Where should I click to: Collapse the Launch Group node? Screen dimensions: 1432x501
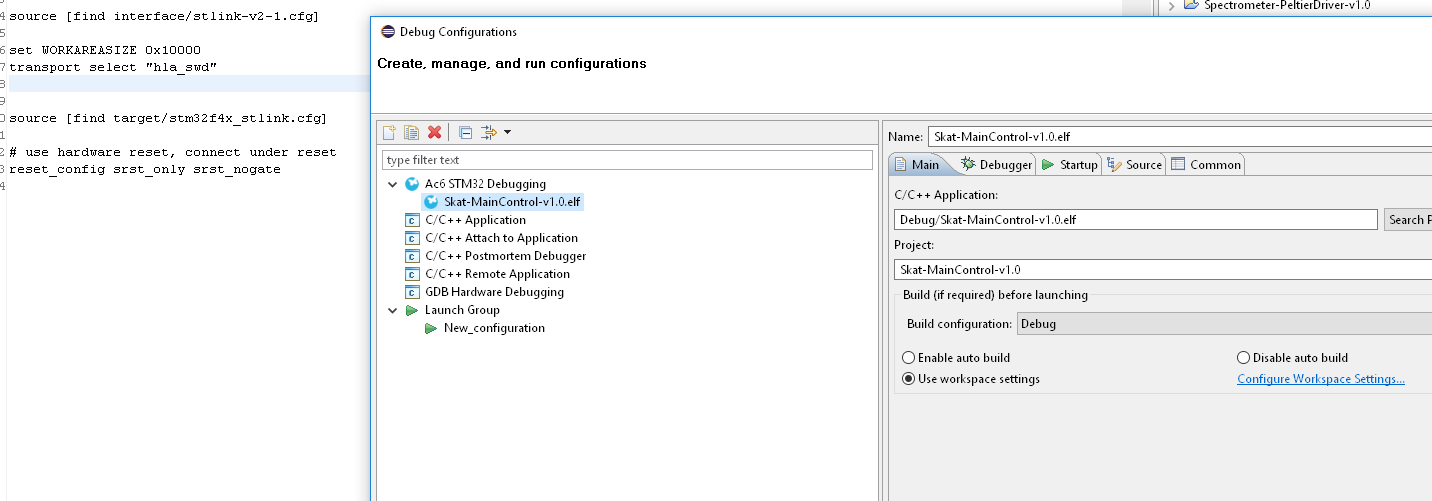click(392, 310)
